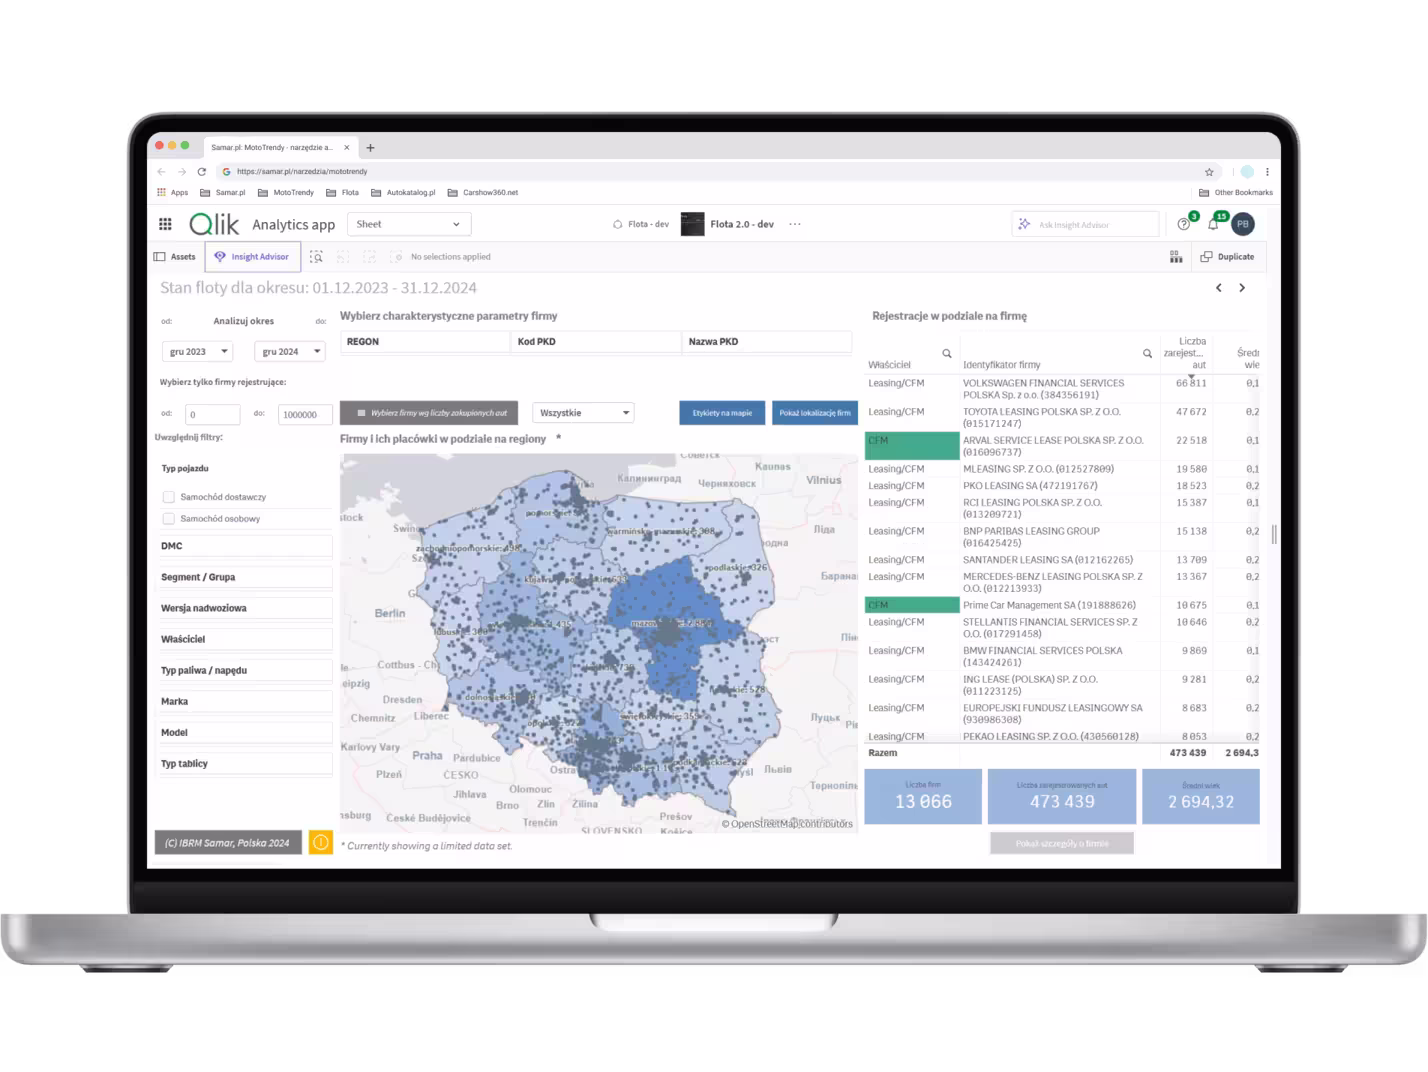Bookmark this page with the star icon
Screen dimensions: 1428x1072
pyautogui.click(x=1209, y=172)
